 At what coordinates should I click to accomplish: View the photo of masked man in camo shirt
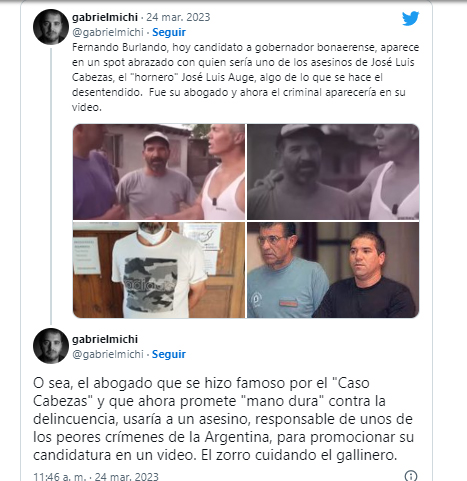159,270
